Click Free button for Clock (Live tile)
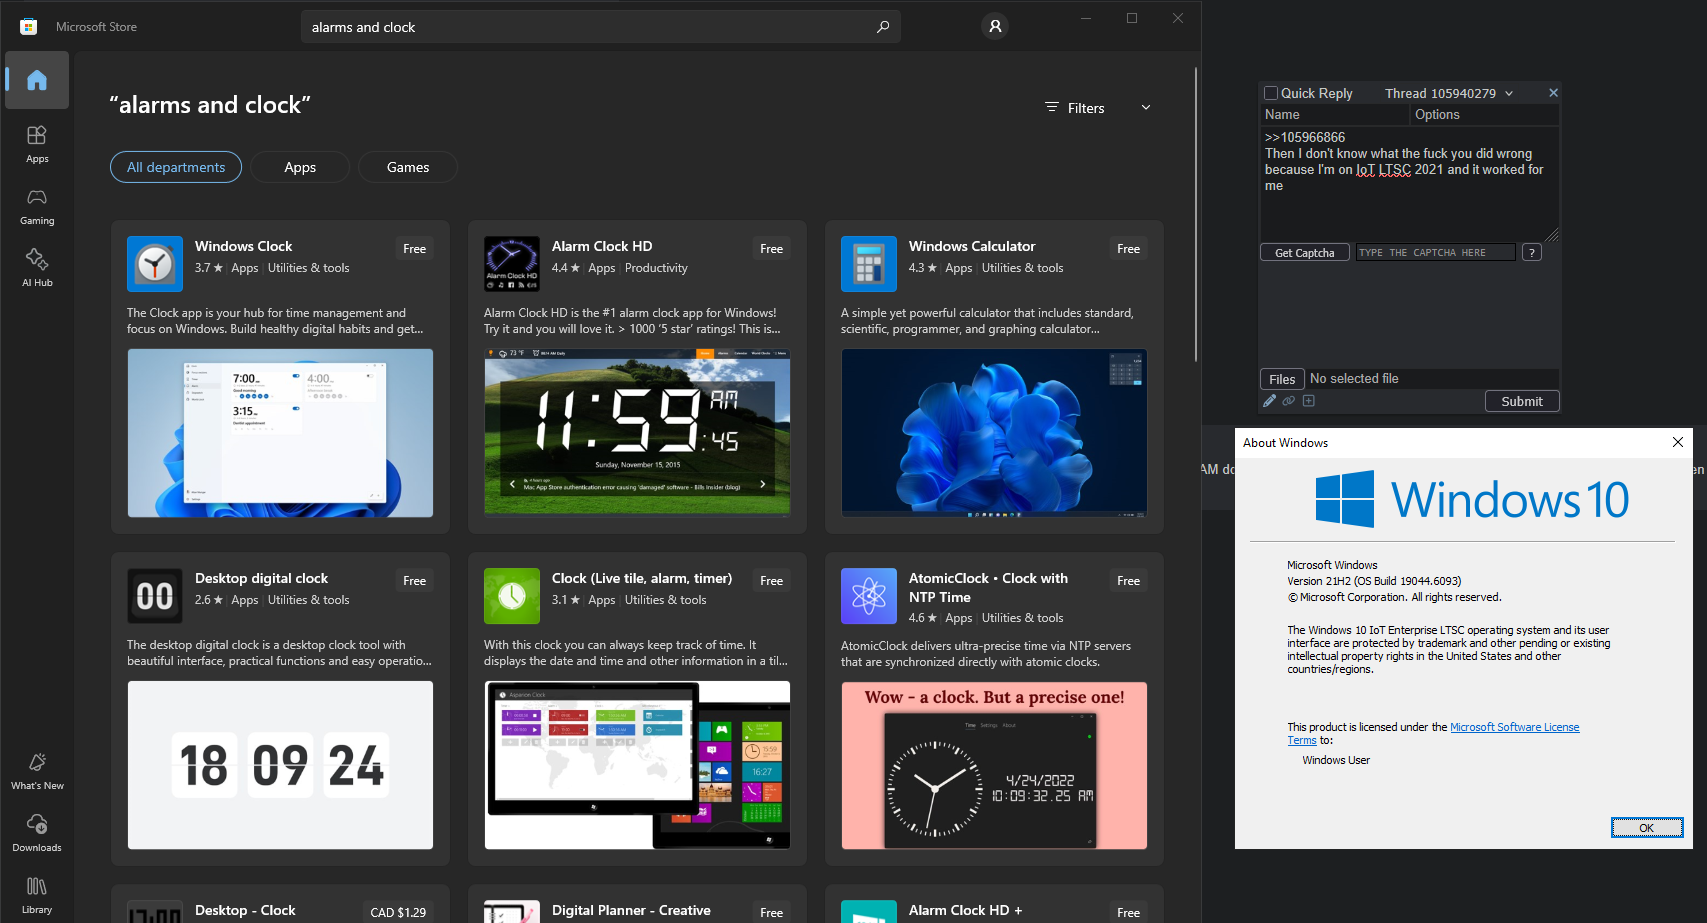This screenshot has width=1707, height=923. coord(771,581)
